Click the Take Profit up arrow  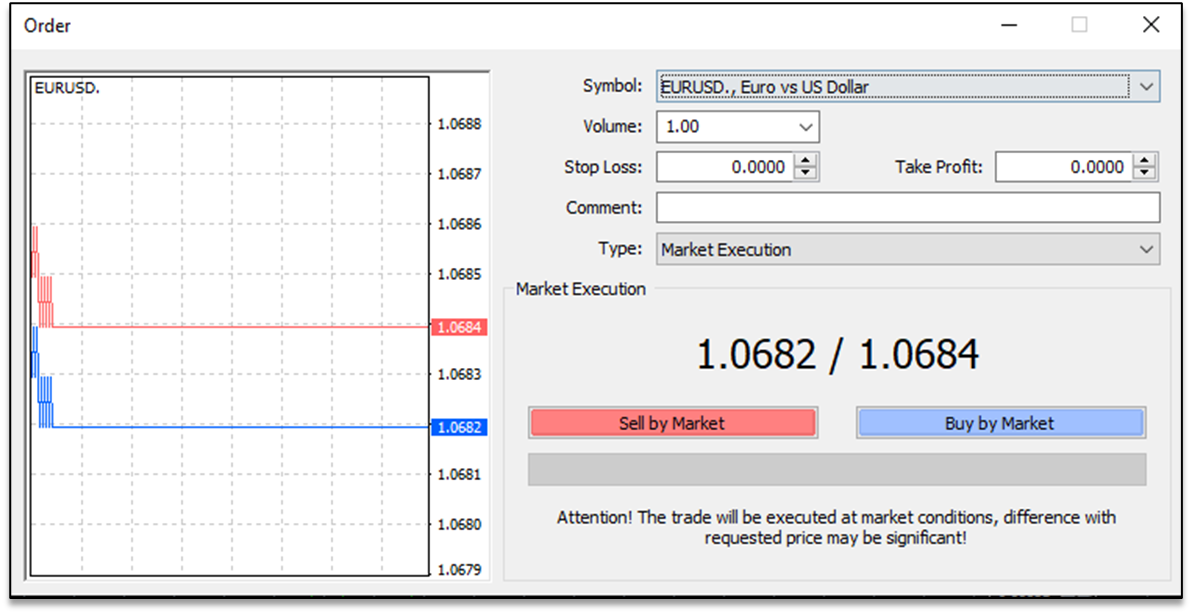(1145, 161)
